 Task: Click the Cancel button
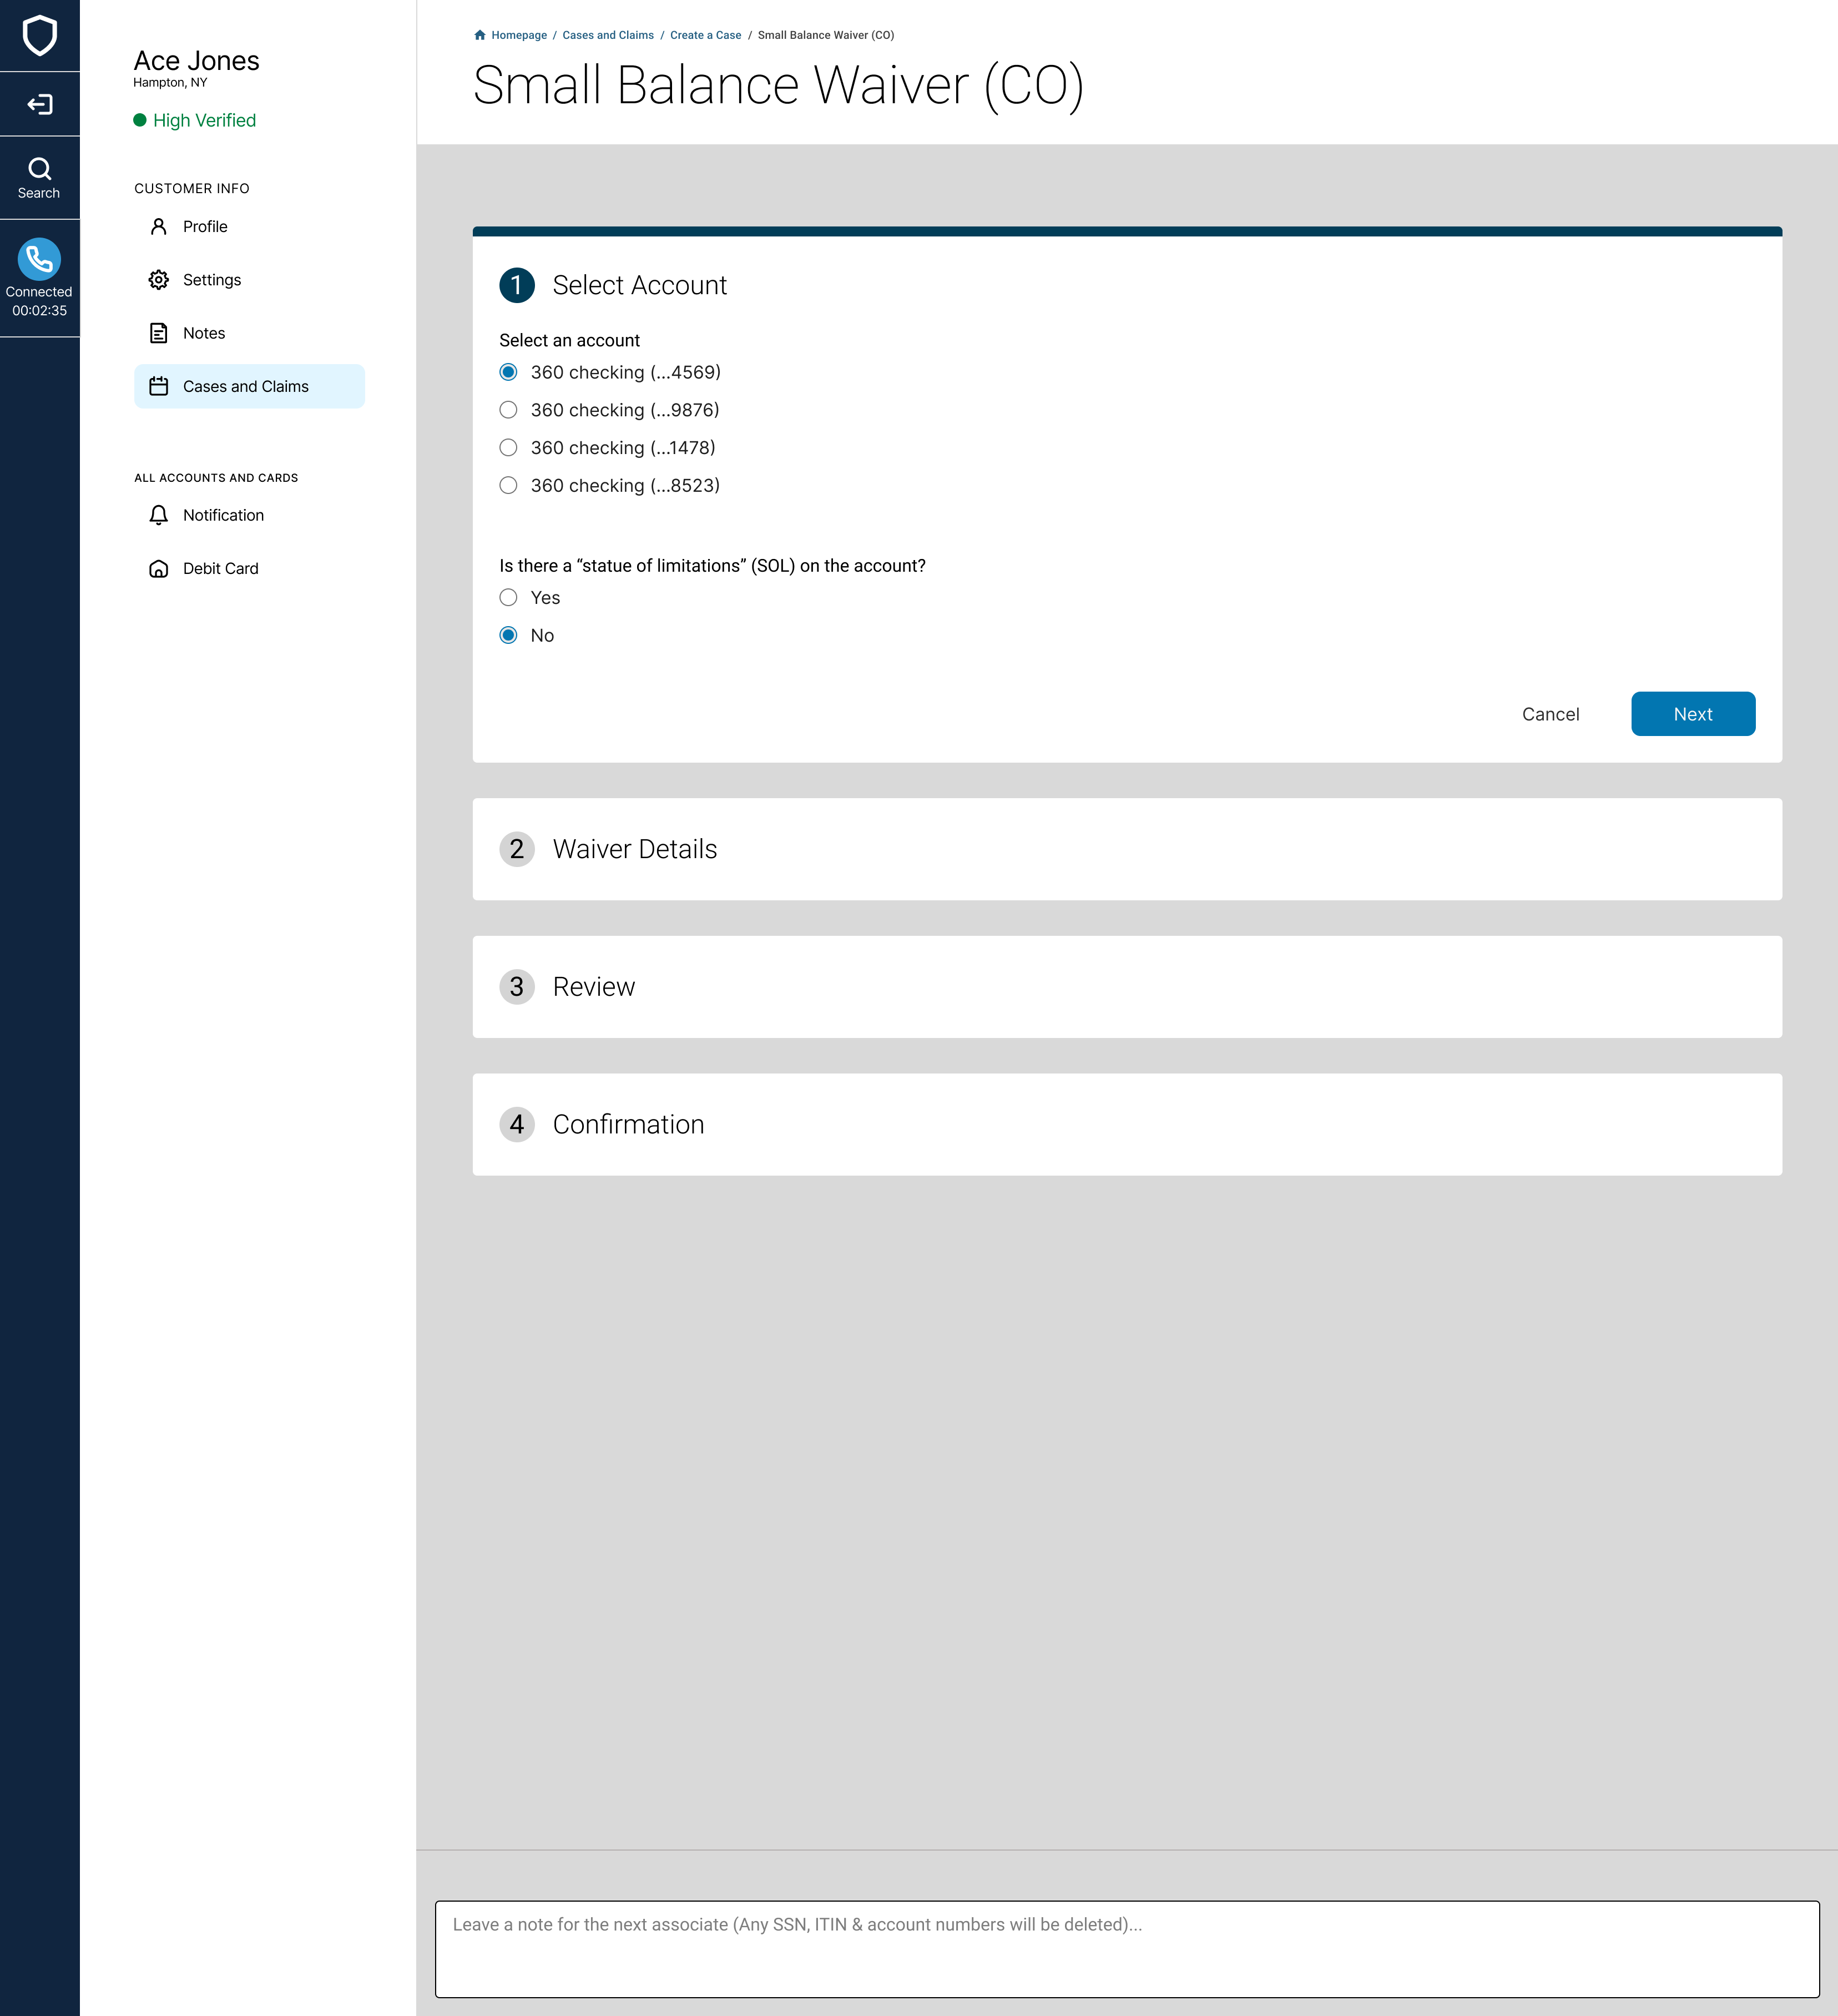tap(1550, 714)
